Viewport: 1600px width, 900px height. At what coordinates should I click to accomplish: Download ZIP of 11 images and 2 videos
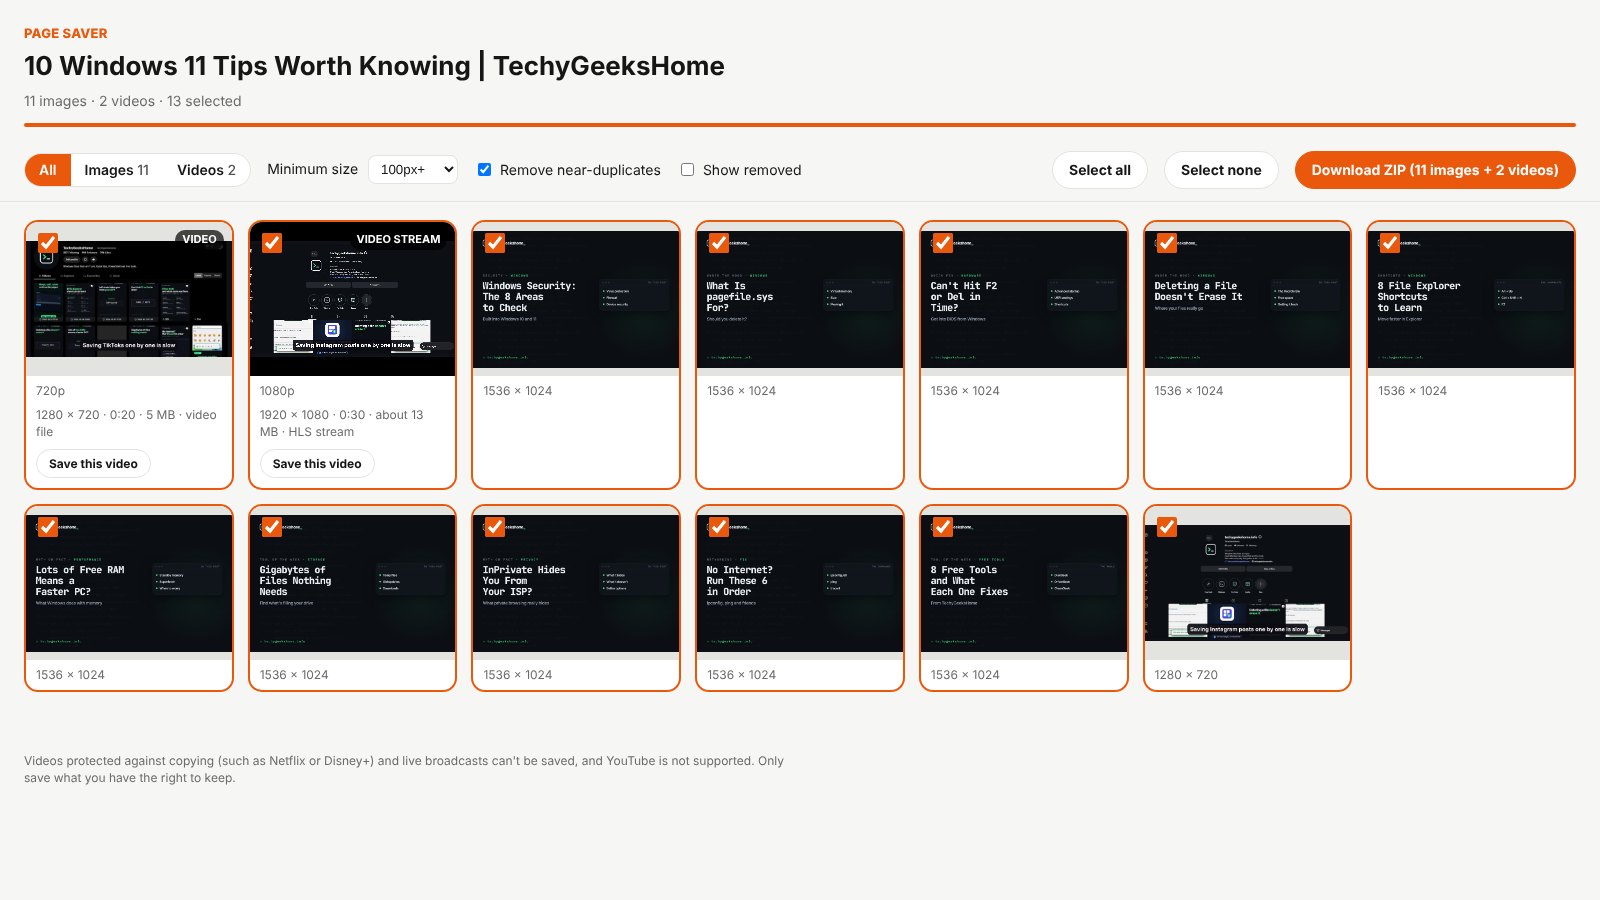[x=1435, y=170]
